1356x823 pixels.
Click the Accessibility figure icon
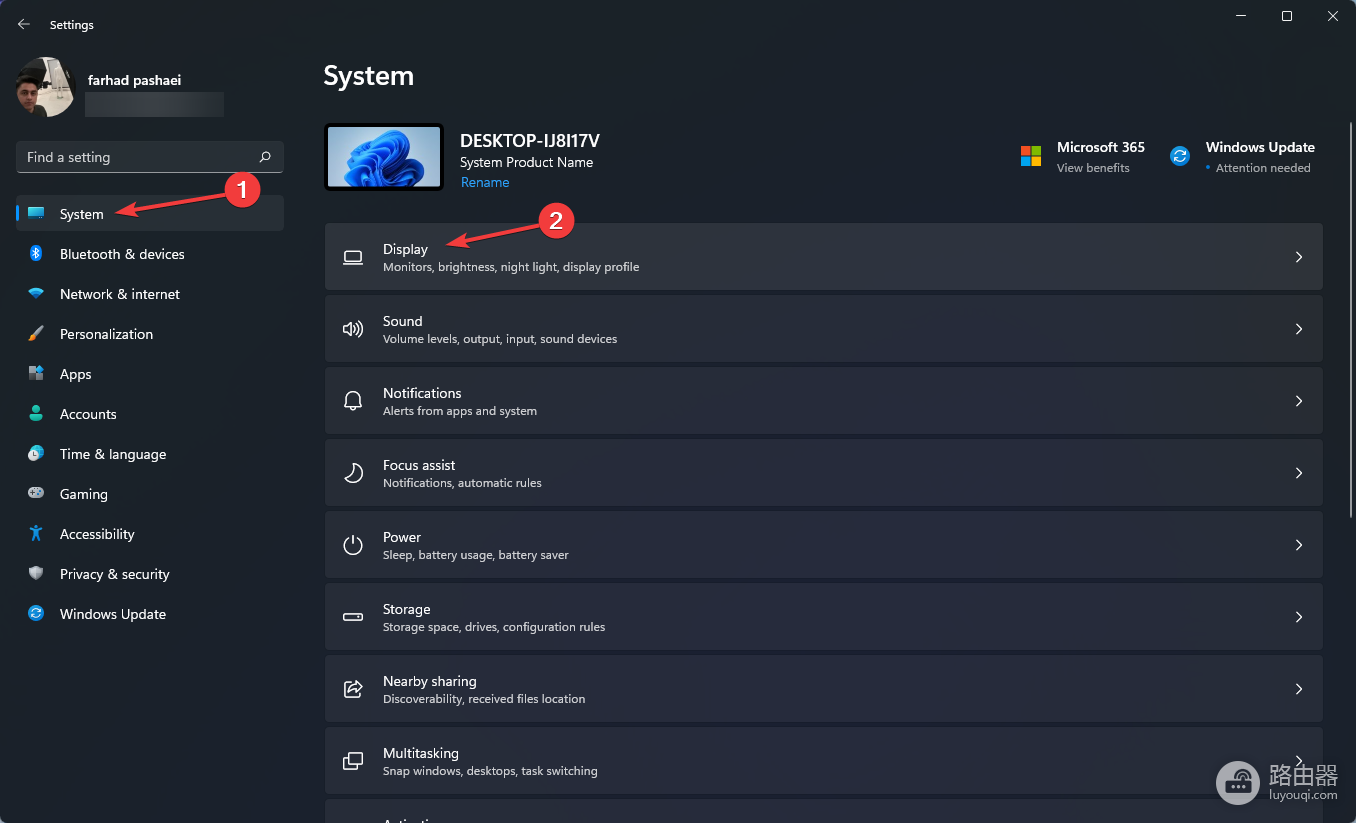[36, 534]
